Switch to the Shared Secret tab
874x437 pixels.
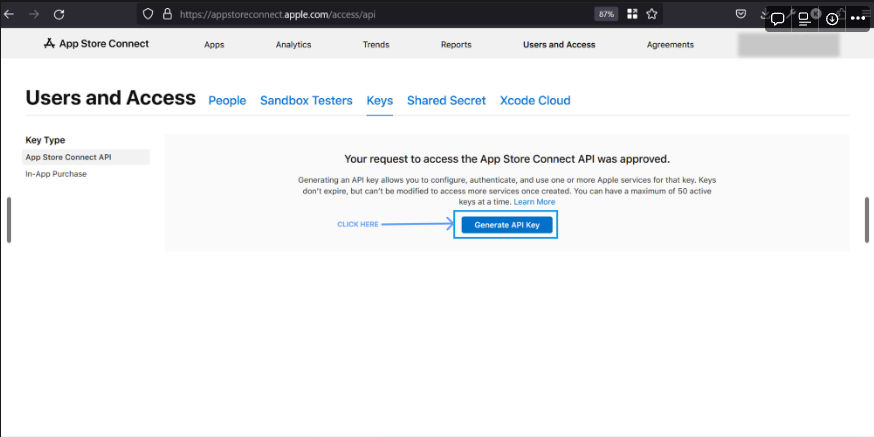coord(446,101)
